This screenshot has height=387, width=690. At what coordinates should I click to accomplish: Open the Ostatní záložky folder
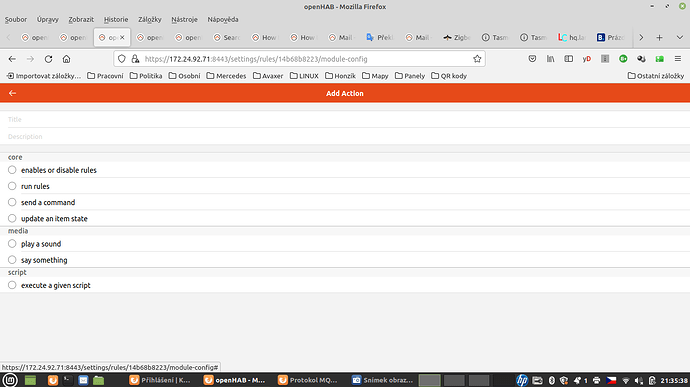click(x=656, y=76)
